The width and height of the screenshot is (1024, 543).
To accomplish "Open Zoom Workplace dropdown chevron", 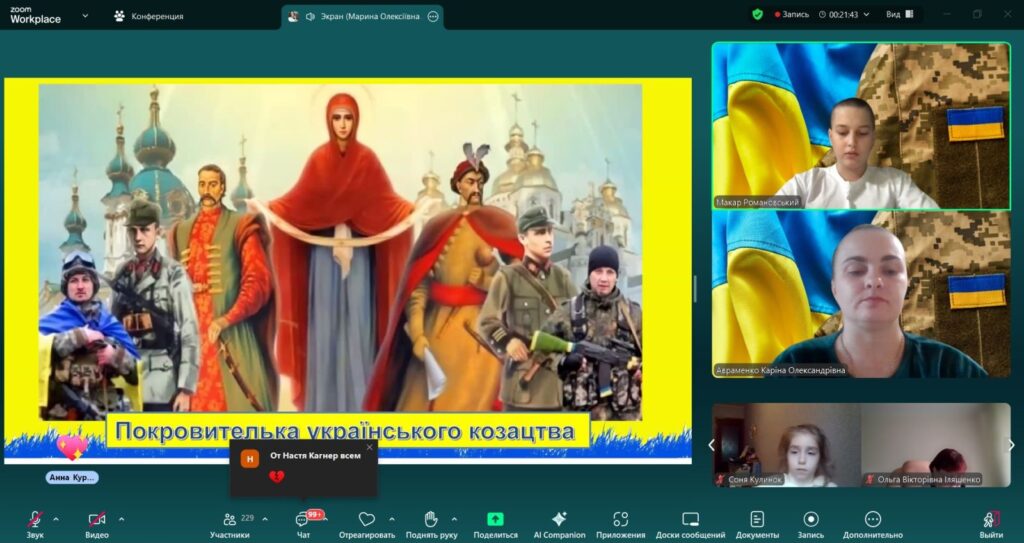I will pyautogui.click(x=85, y=16).
